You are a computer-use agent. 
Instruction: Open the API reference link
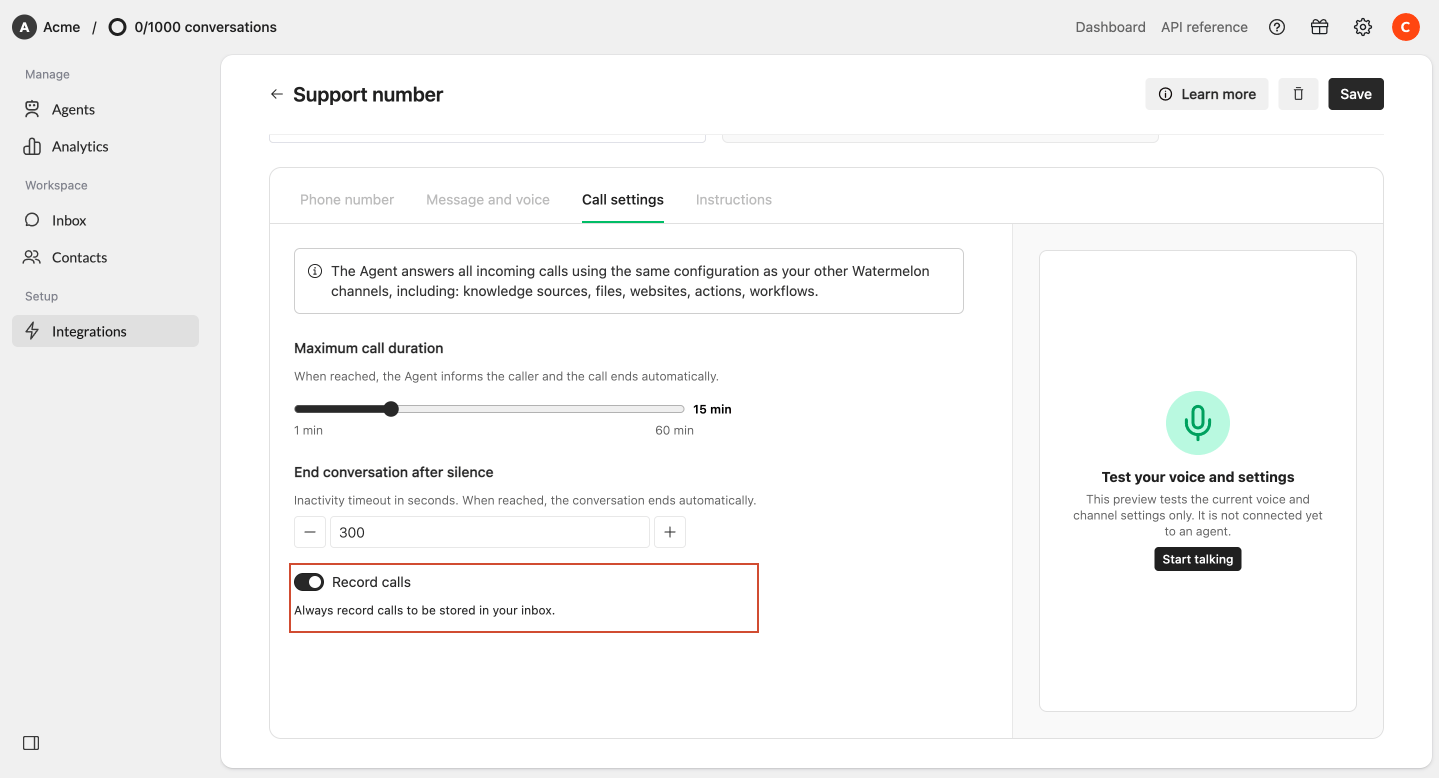pos(1204,27)
